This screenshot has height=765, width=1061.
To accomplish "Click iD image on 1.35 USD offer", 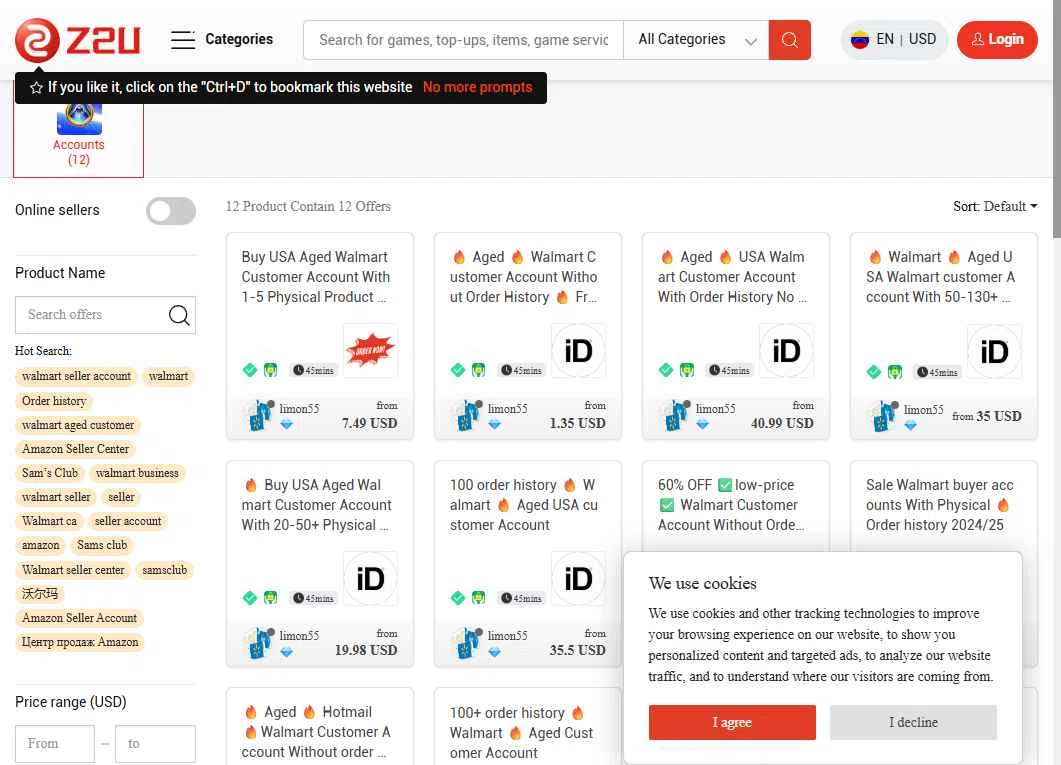I will [578, 350].
